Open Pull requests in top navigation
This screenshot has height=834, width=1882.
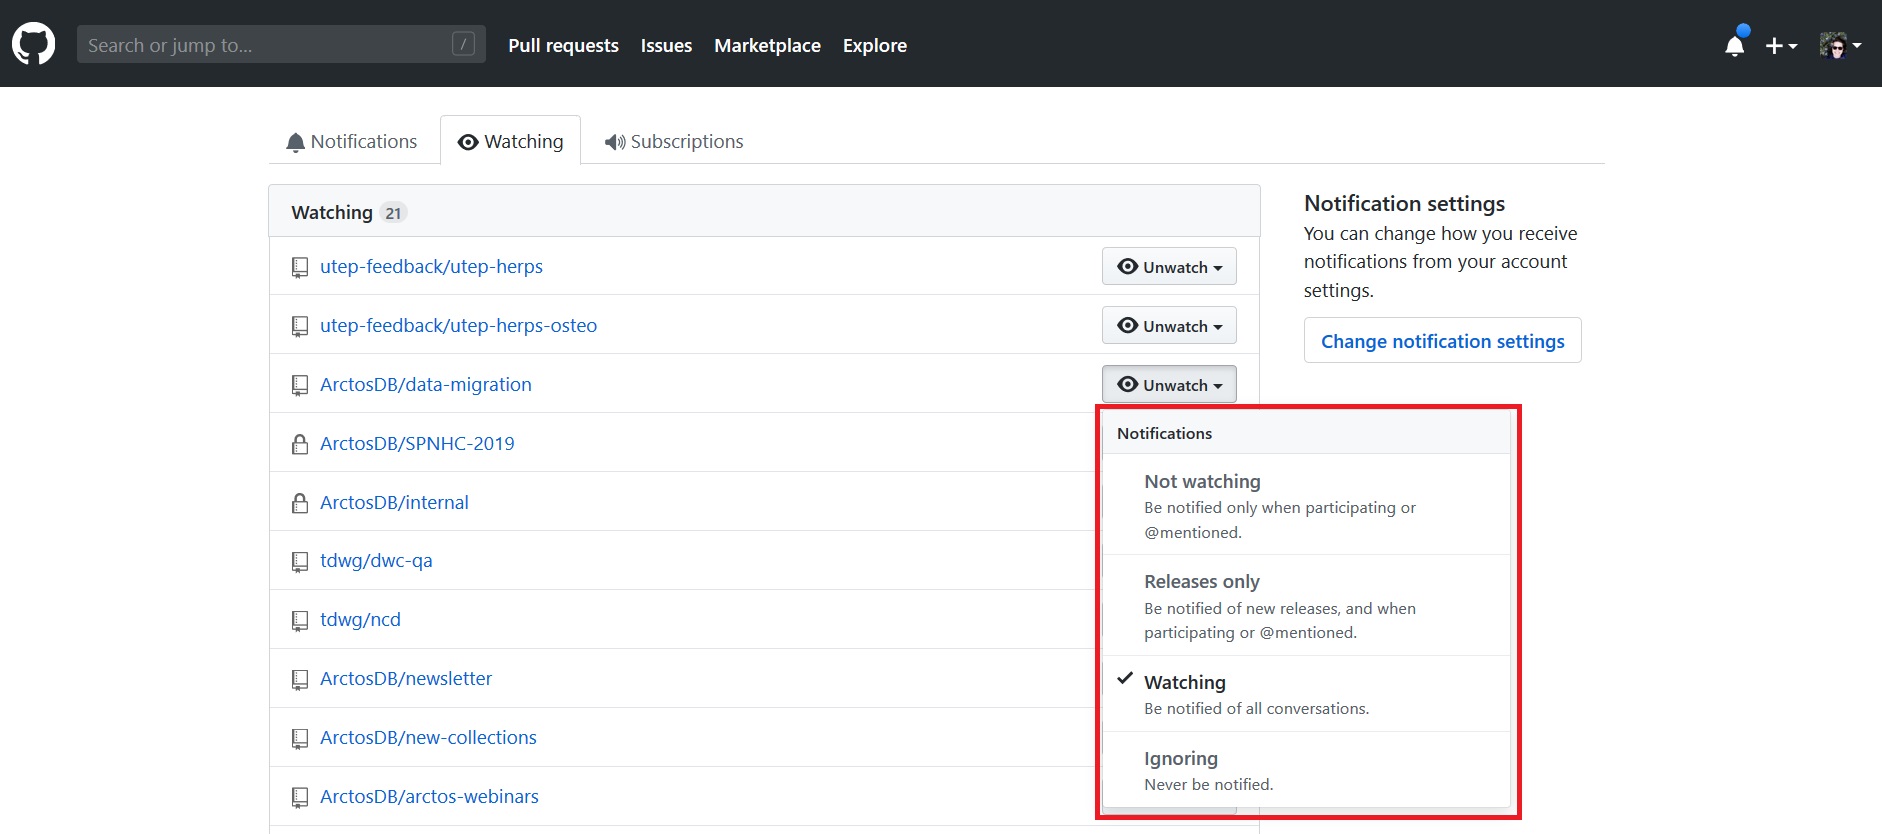tap(563, 45)
